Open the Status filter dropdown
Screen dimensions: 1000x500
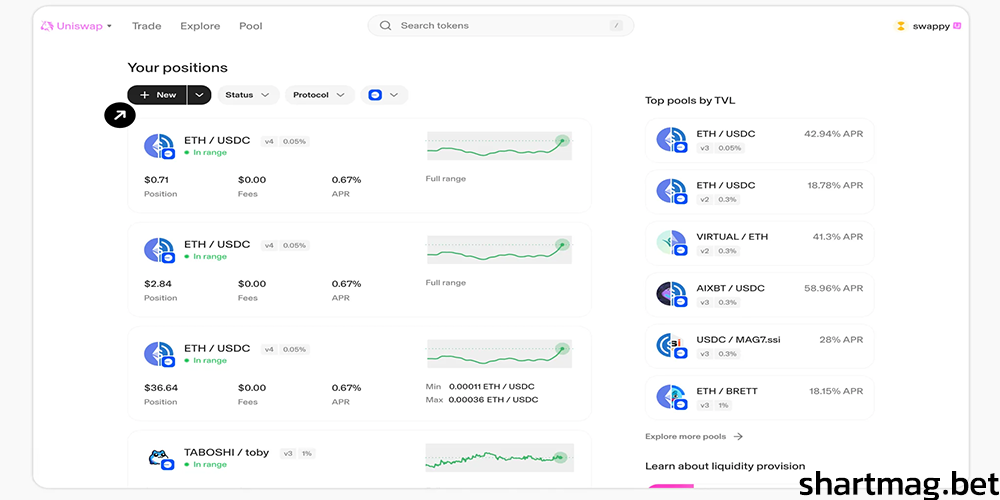[x=247, y=95]
